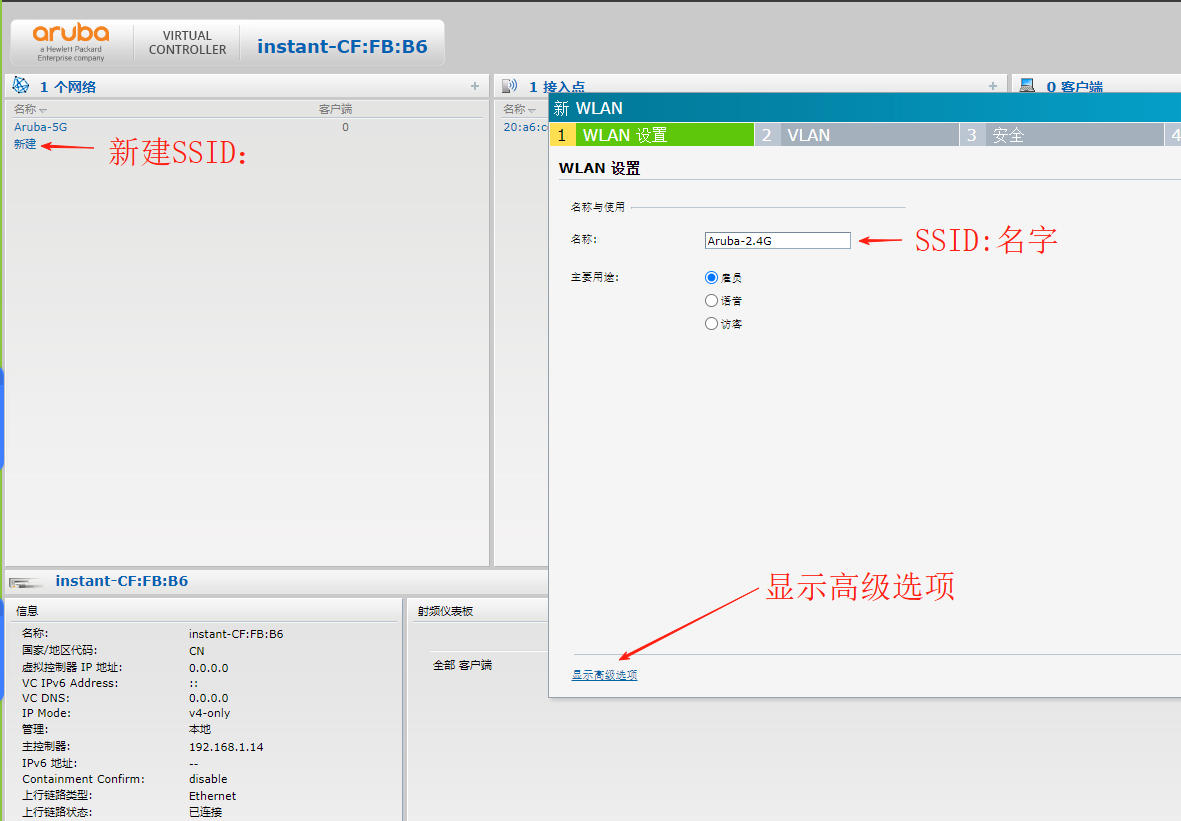Open step 2 VLAN tab
The height and width of the screenshot is (821, 1181).
857,135
